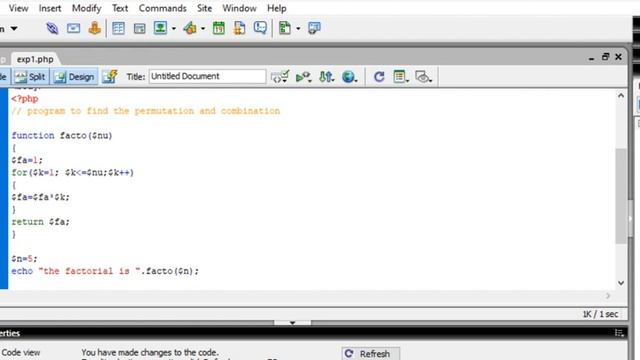This screenshot has width=640, height=360.
Task: Collapse the Properties panel via divider arrow
Action: [x=293, y=322]
